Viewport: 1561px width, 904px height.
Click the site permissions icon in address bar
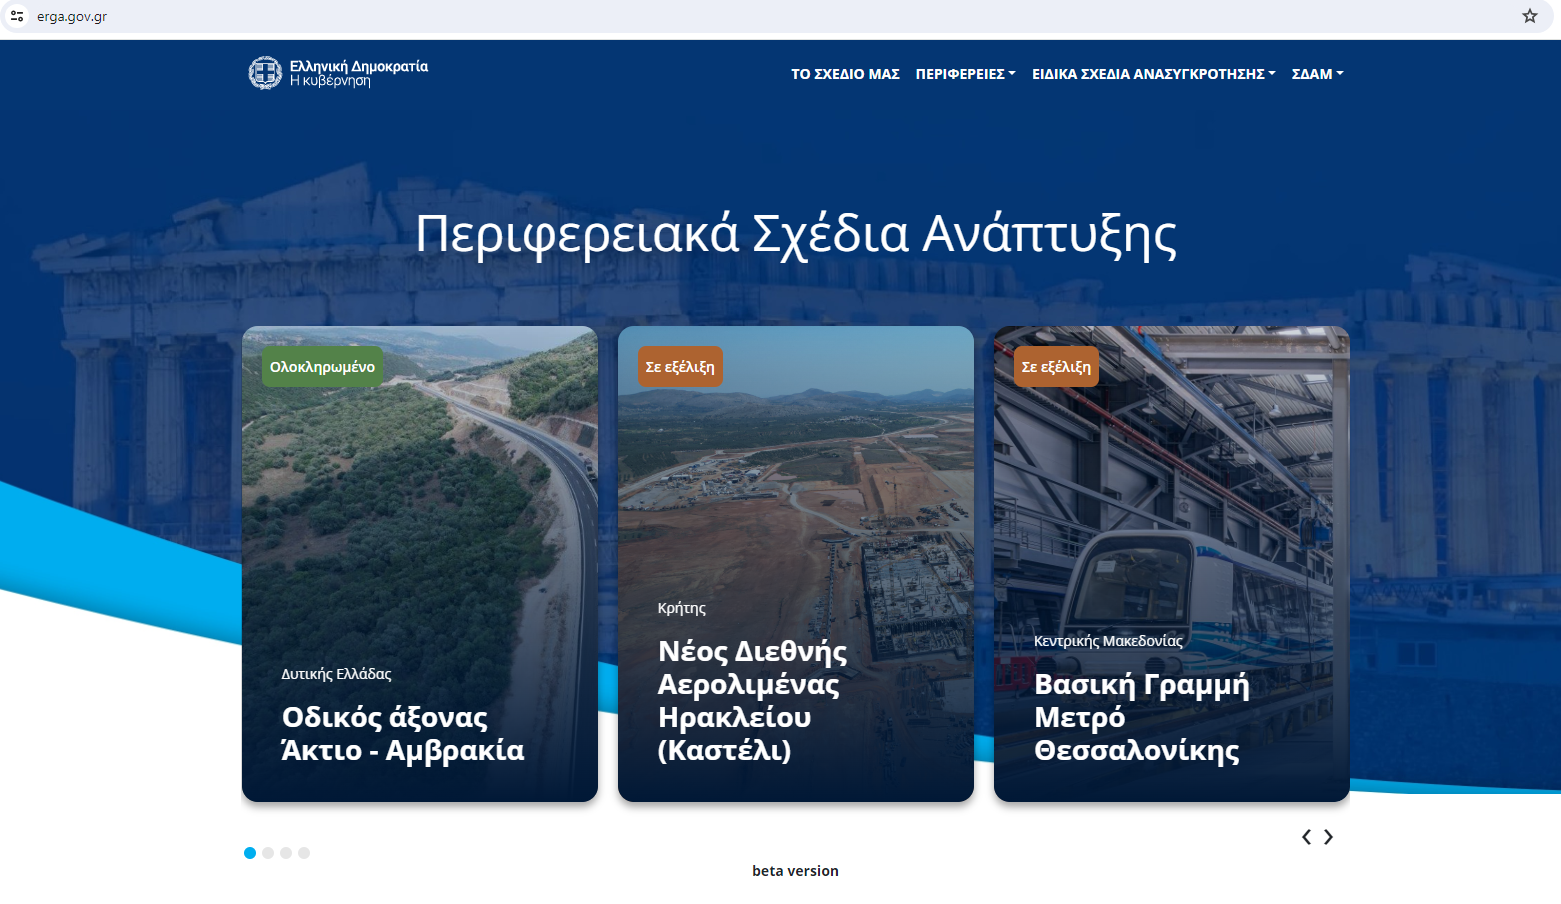coord(16,16)
